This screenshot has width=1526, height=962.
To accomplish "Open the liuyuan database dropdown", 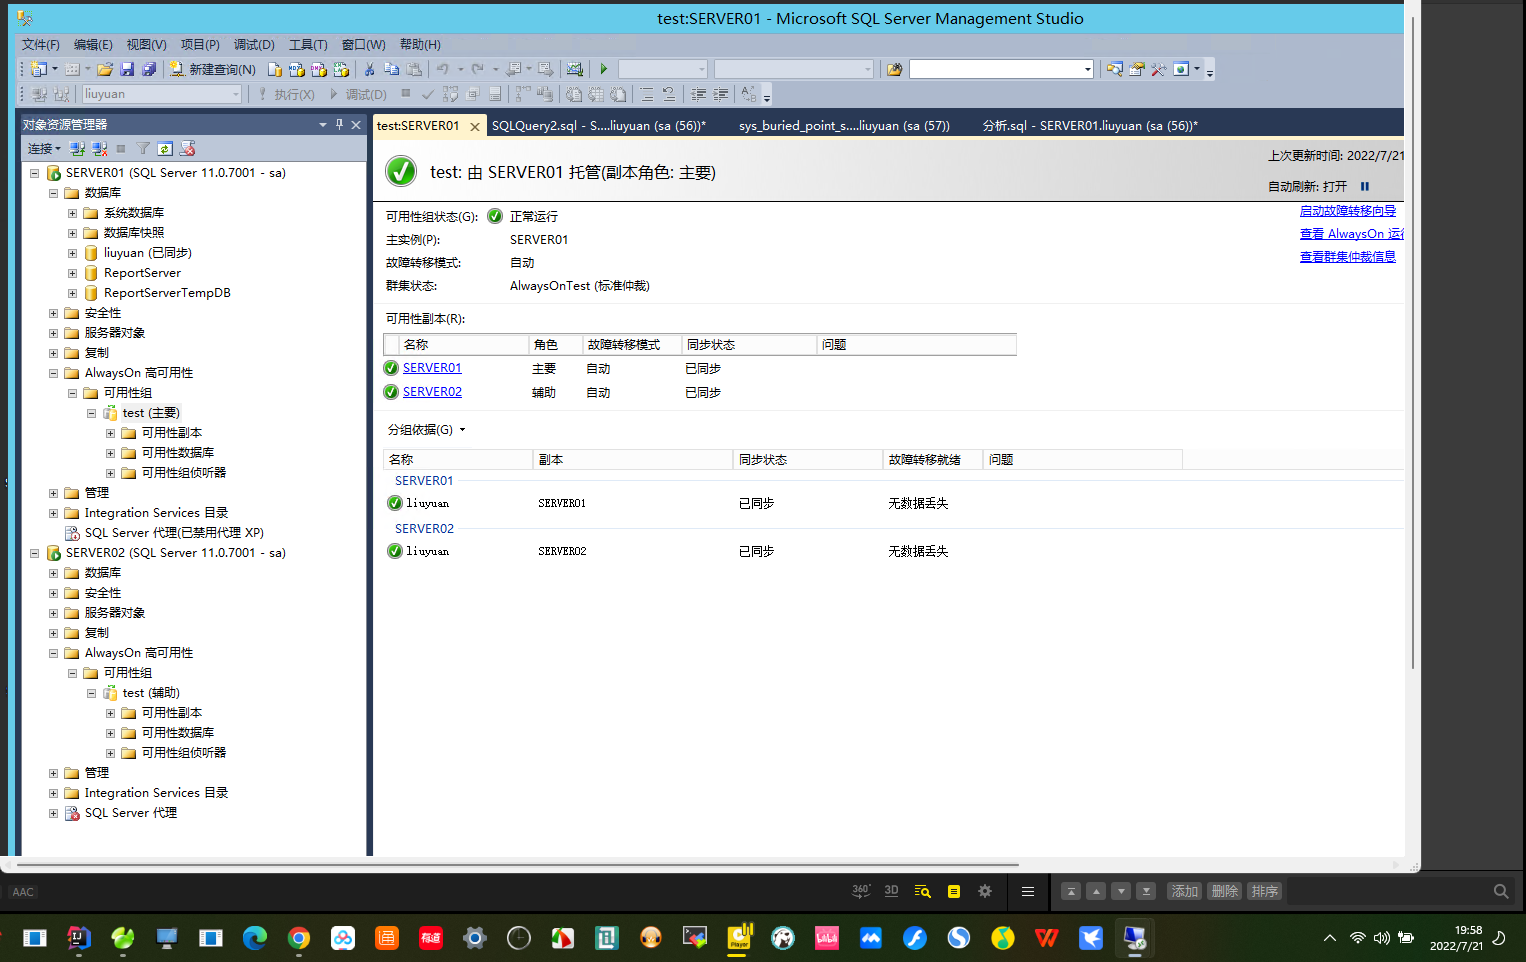I will pos(236,94).
